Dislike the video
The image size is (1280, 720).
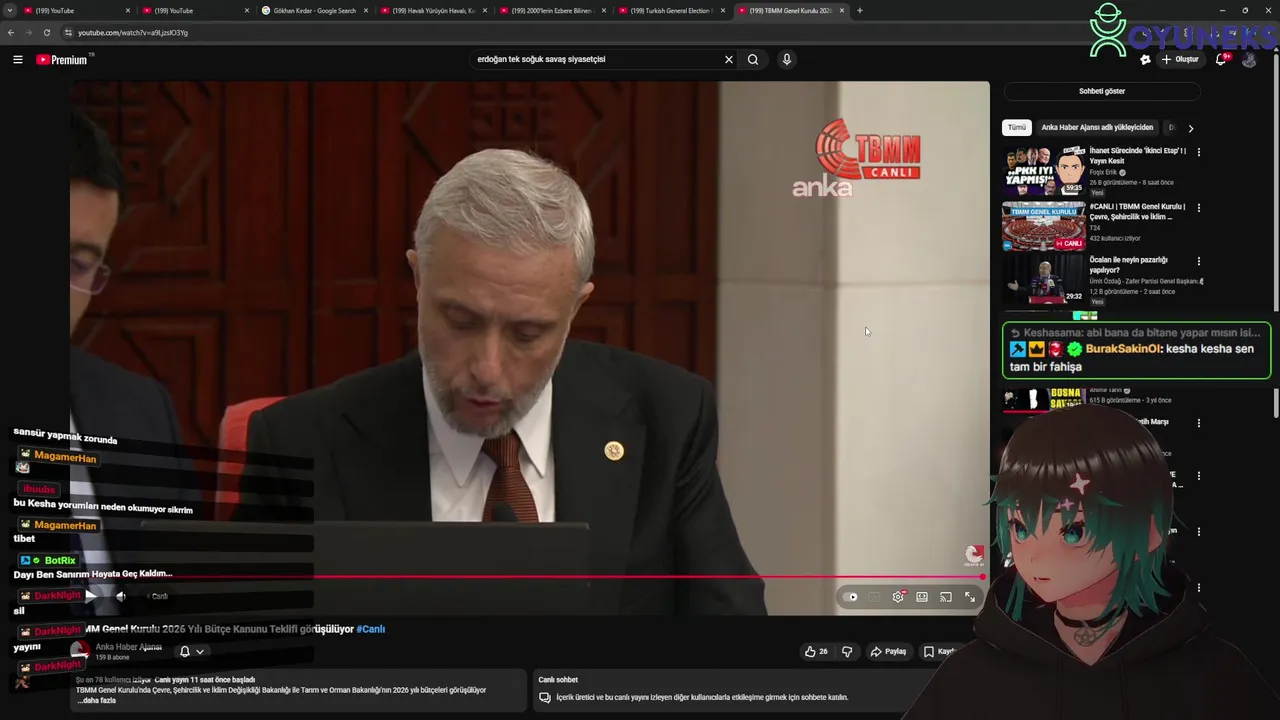[847, 651]
